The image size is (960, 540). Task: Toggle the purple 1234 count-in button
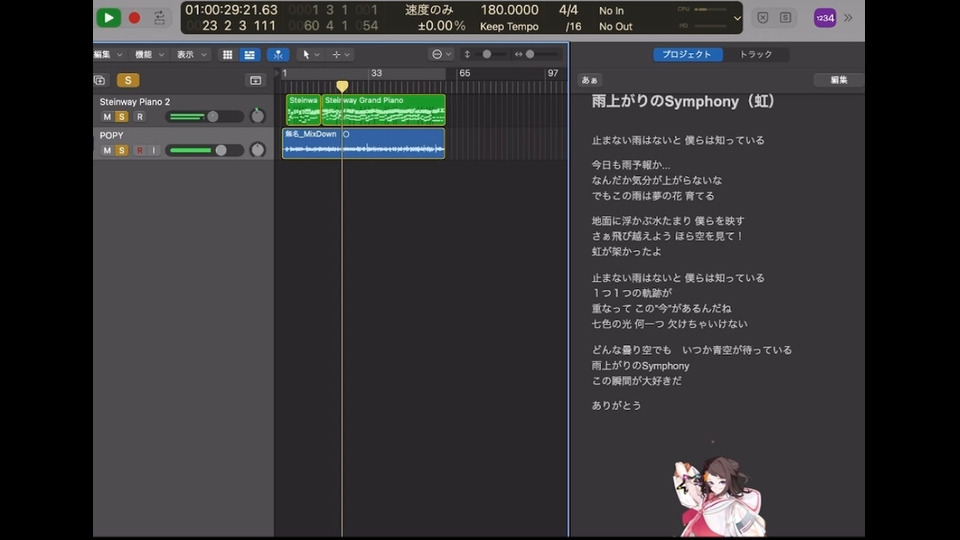click(x=825, y=18)
